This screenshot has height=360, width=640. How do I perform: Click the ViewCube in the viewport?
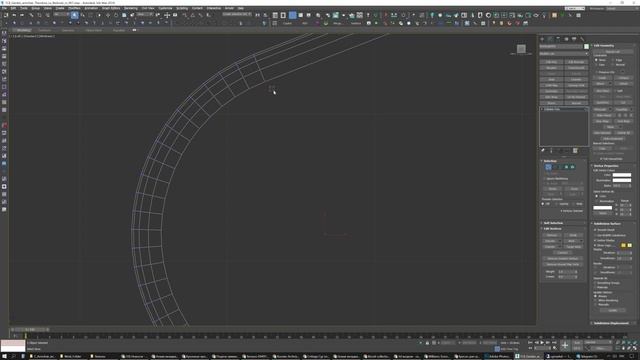click(x=521, y=49)
